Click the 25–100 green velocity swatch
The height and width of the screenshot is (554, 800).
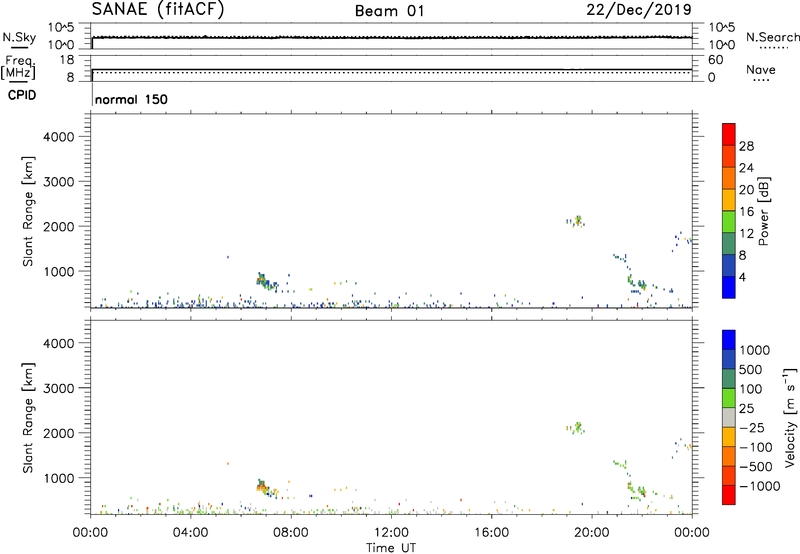(729, 398)
